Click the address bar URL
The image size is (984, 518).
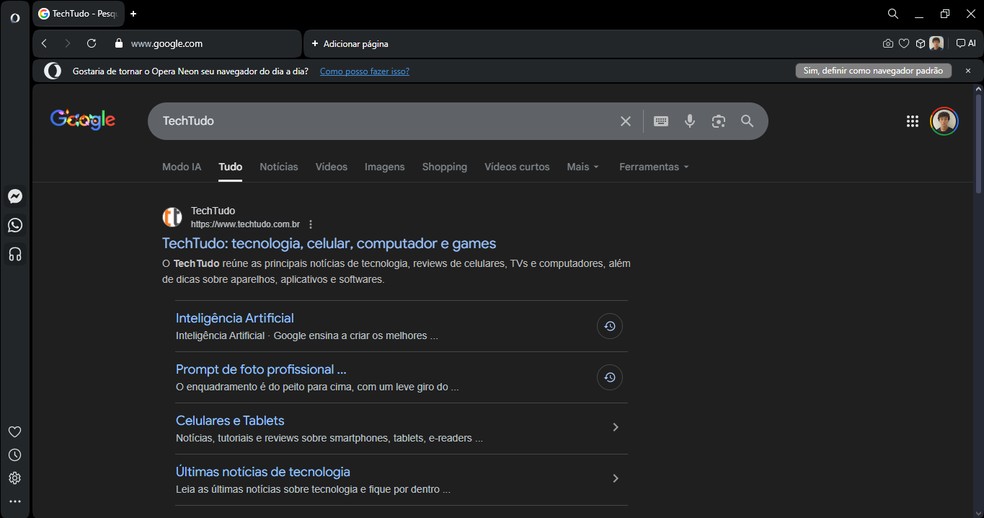(x=166, y=43)
